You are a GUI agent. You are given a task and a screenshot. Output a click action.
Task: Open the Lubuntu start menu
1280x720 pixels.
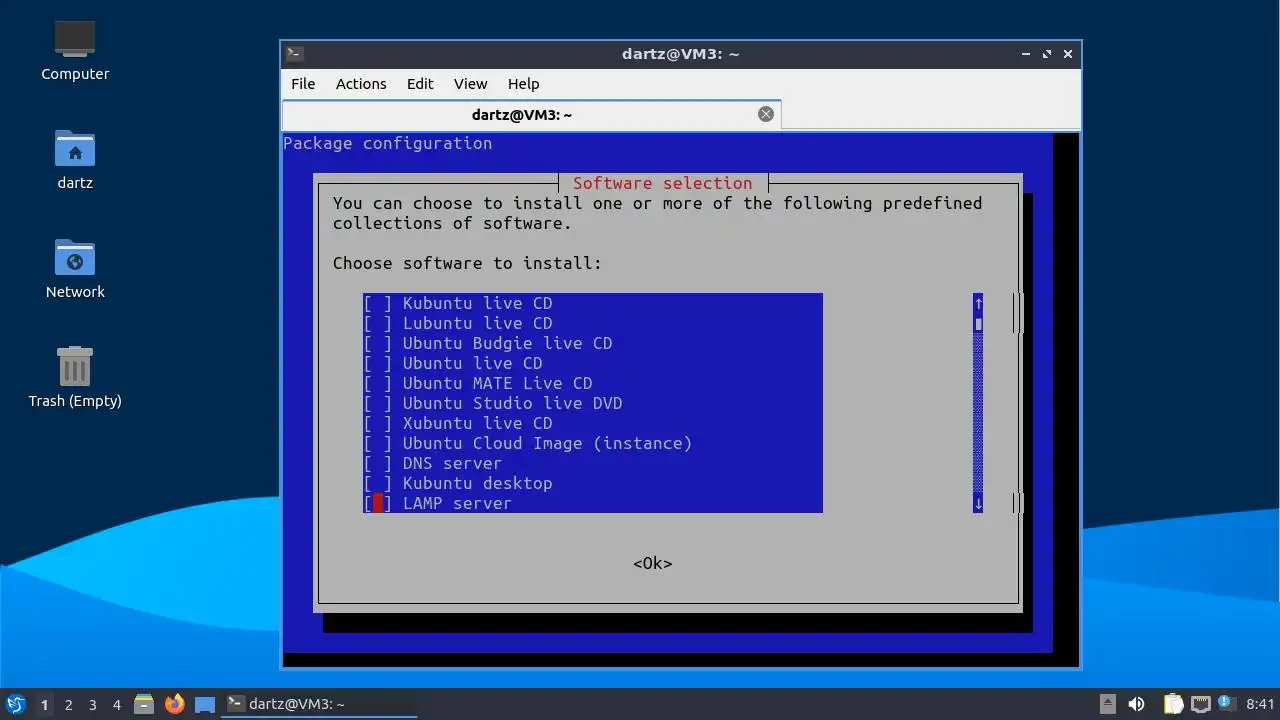coord(15,704)
